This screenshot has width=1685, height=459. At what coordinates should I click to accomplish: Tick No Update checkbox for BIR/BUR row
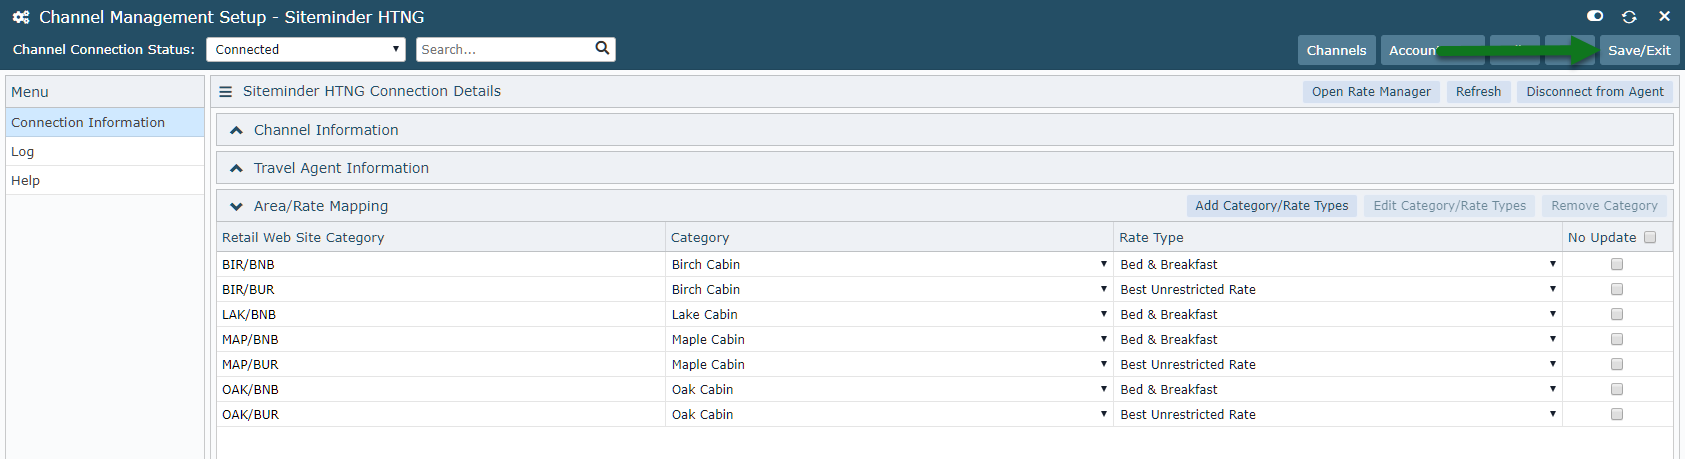point(1617,289)
